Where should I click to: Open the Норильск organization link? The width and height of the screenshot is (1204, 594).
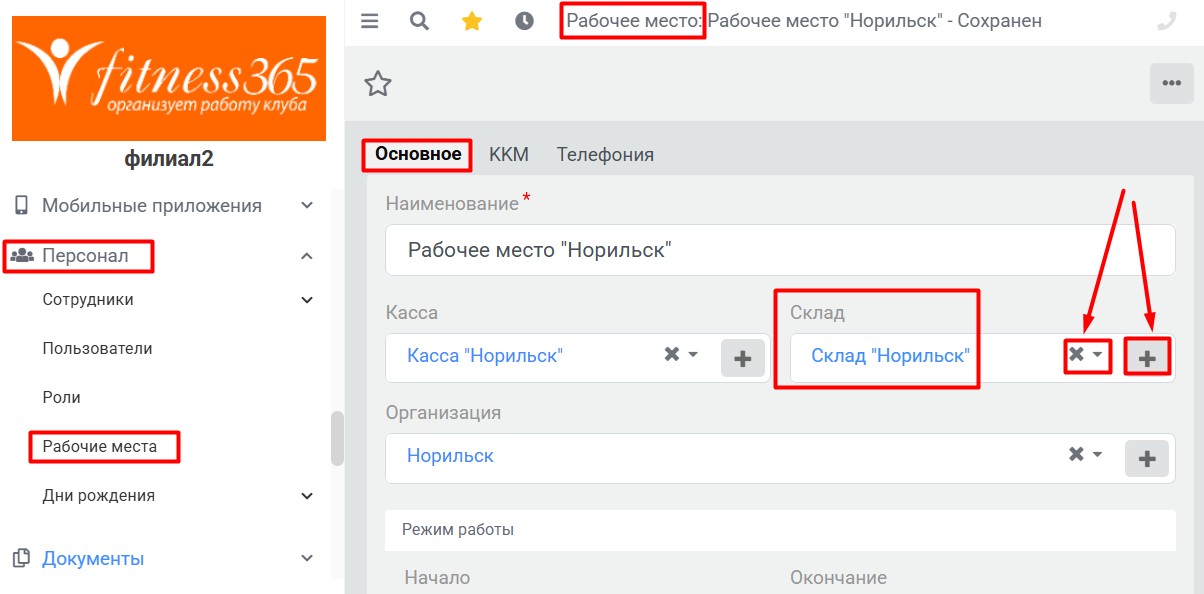point(450,456)
